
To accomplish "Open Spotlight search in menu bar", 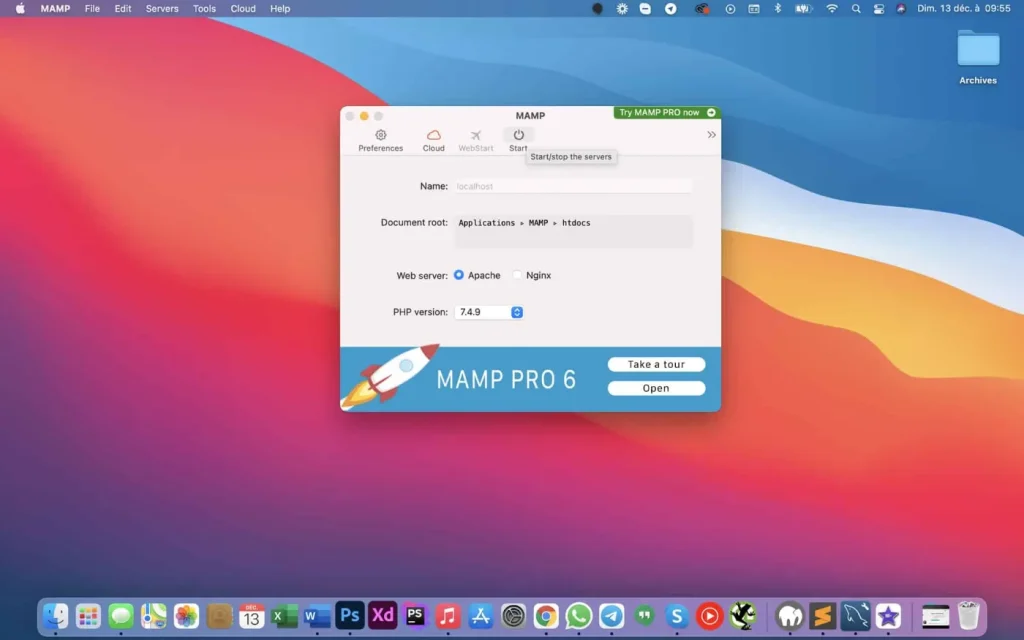I will click(x=856, y=8).
